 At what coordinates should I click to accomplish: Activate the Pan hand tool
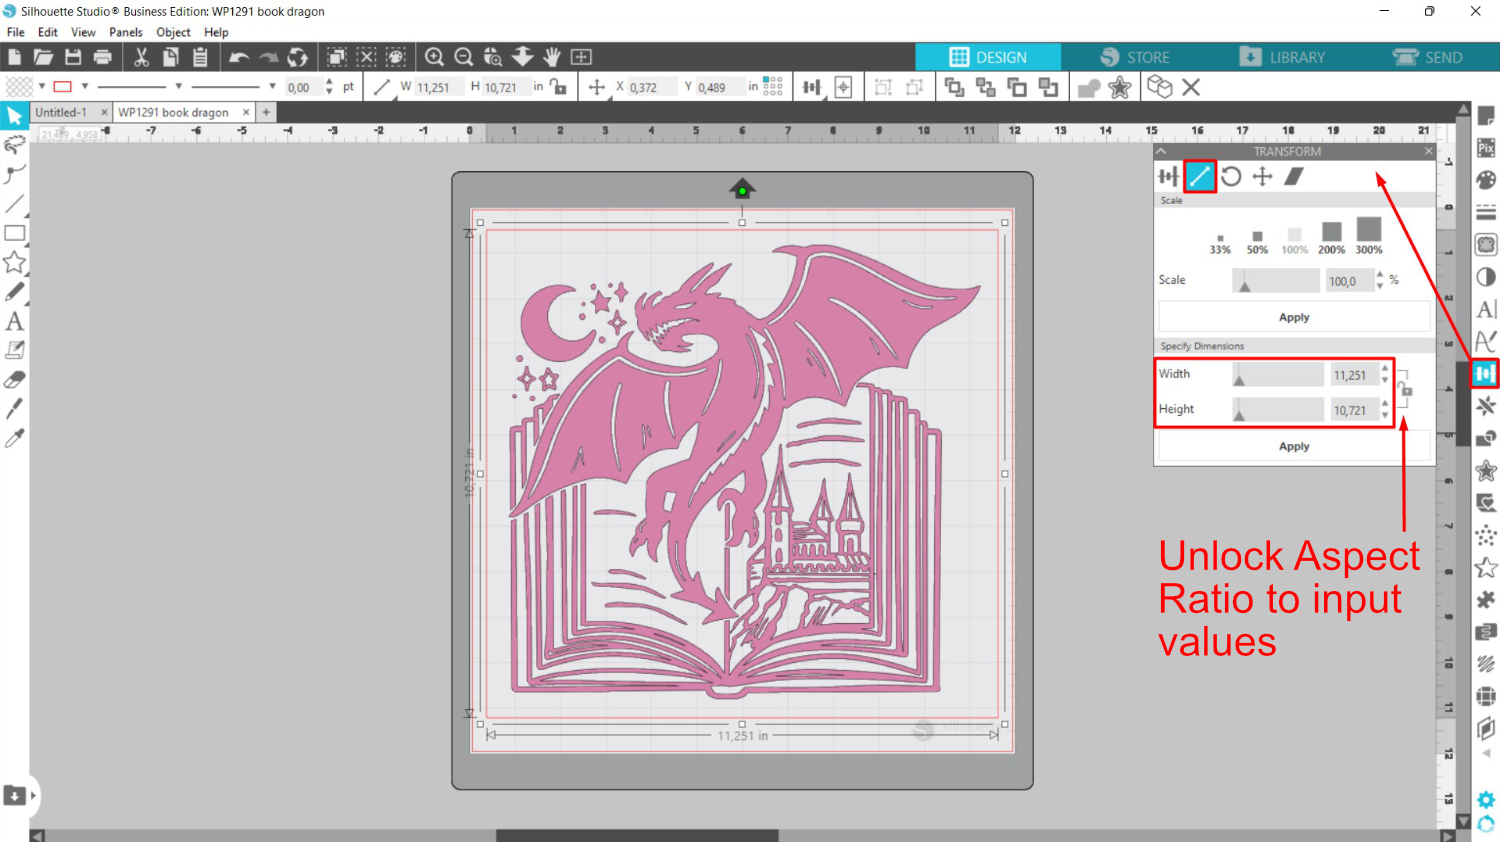pyautogui.click(x=552, y=57)
